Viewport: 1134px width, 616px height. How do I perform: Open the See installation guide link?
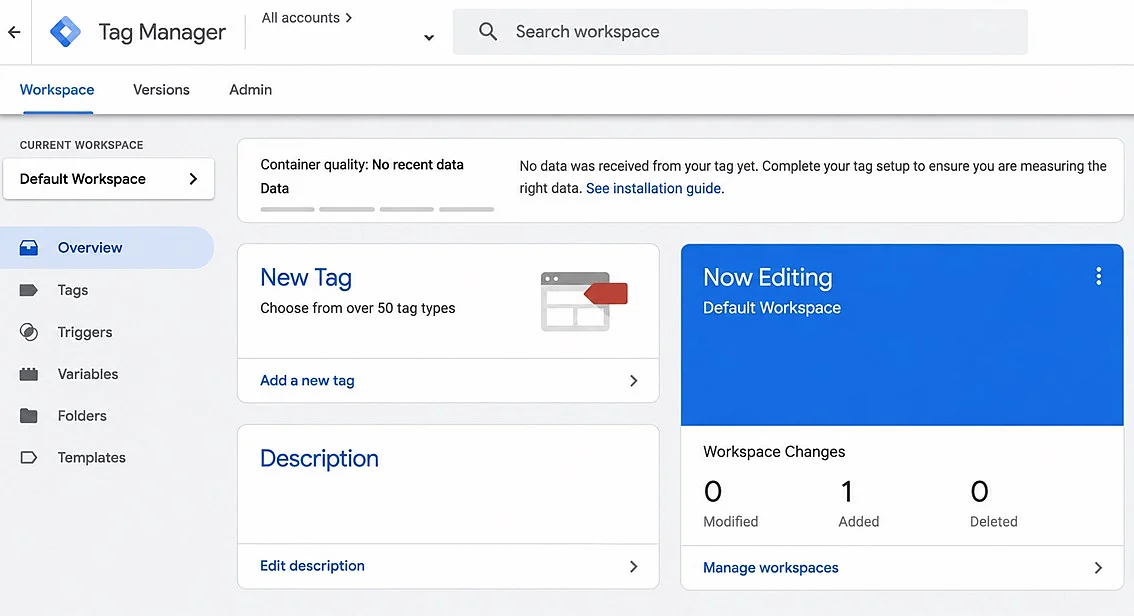tap(655, 188)
